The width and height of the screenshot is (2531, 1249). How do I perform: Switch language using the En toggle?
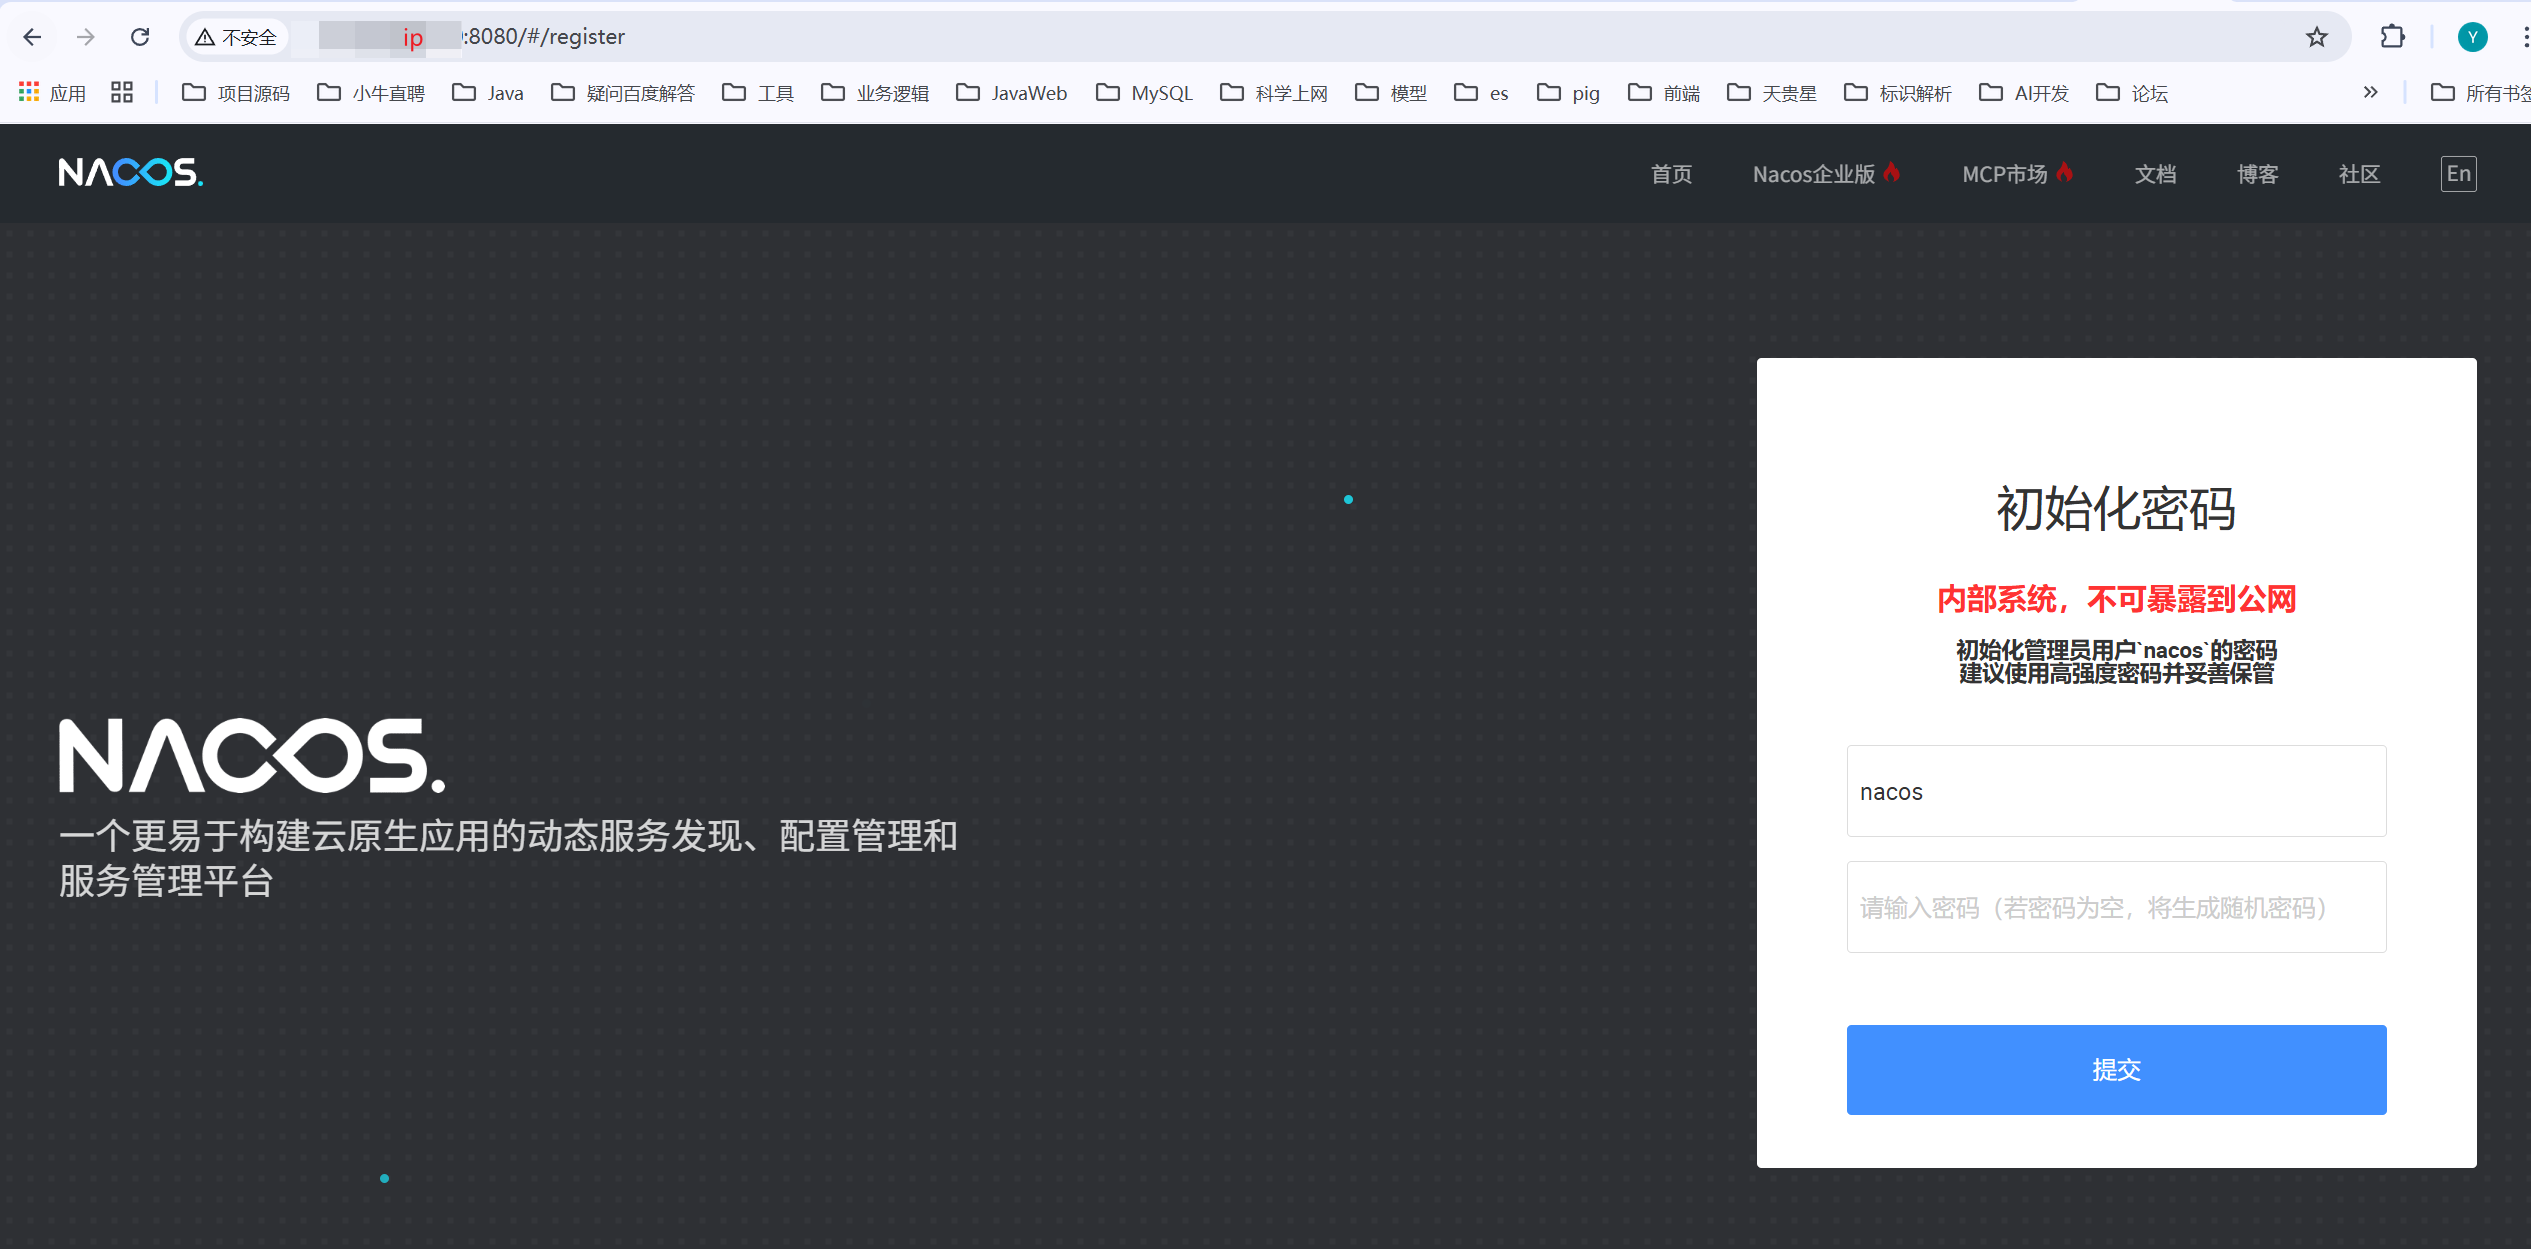coord(2458,173)
